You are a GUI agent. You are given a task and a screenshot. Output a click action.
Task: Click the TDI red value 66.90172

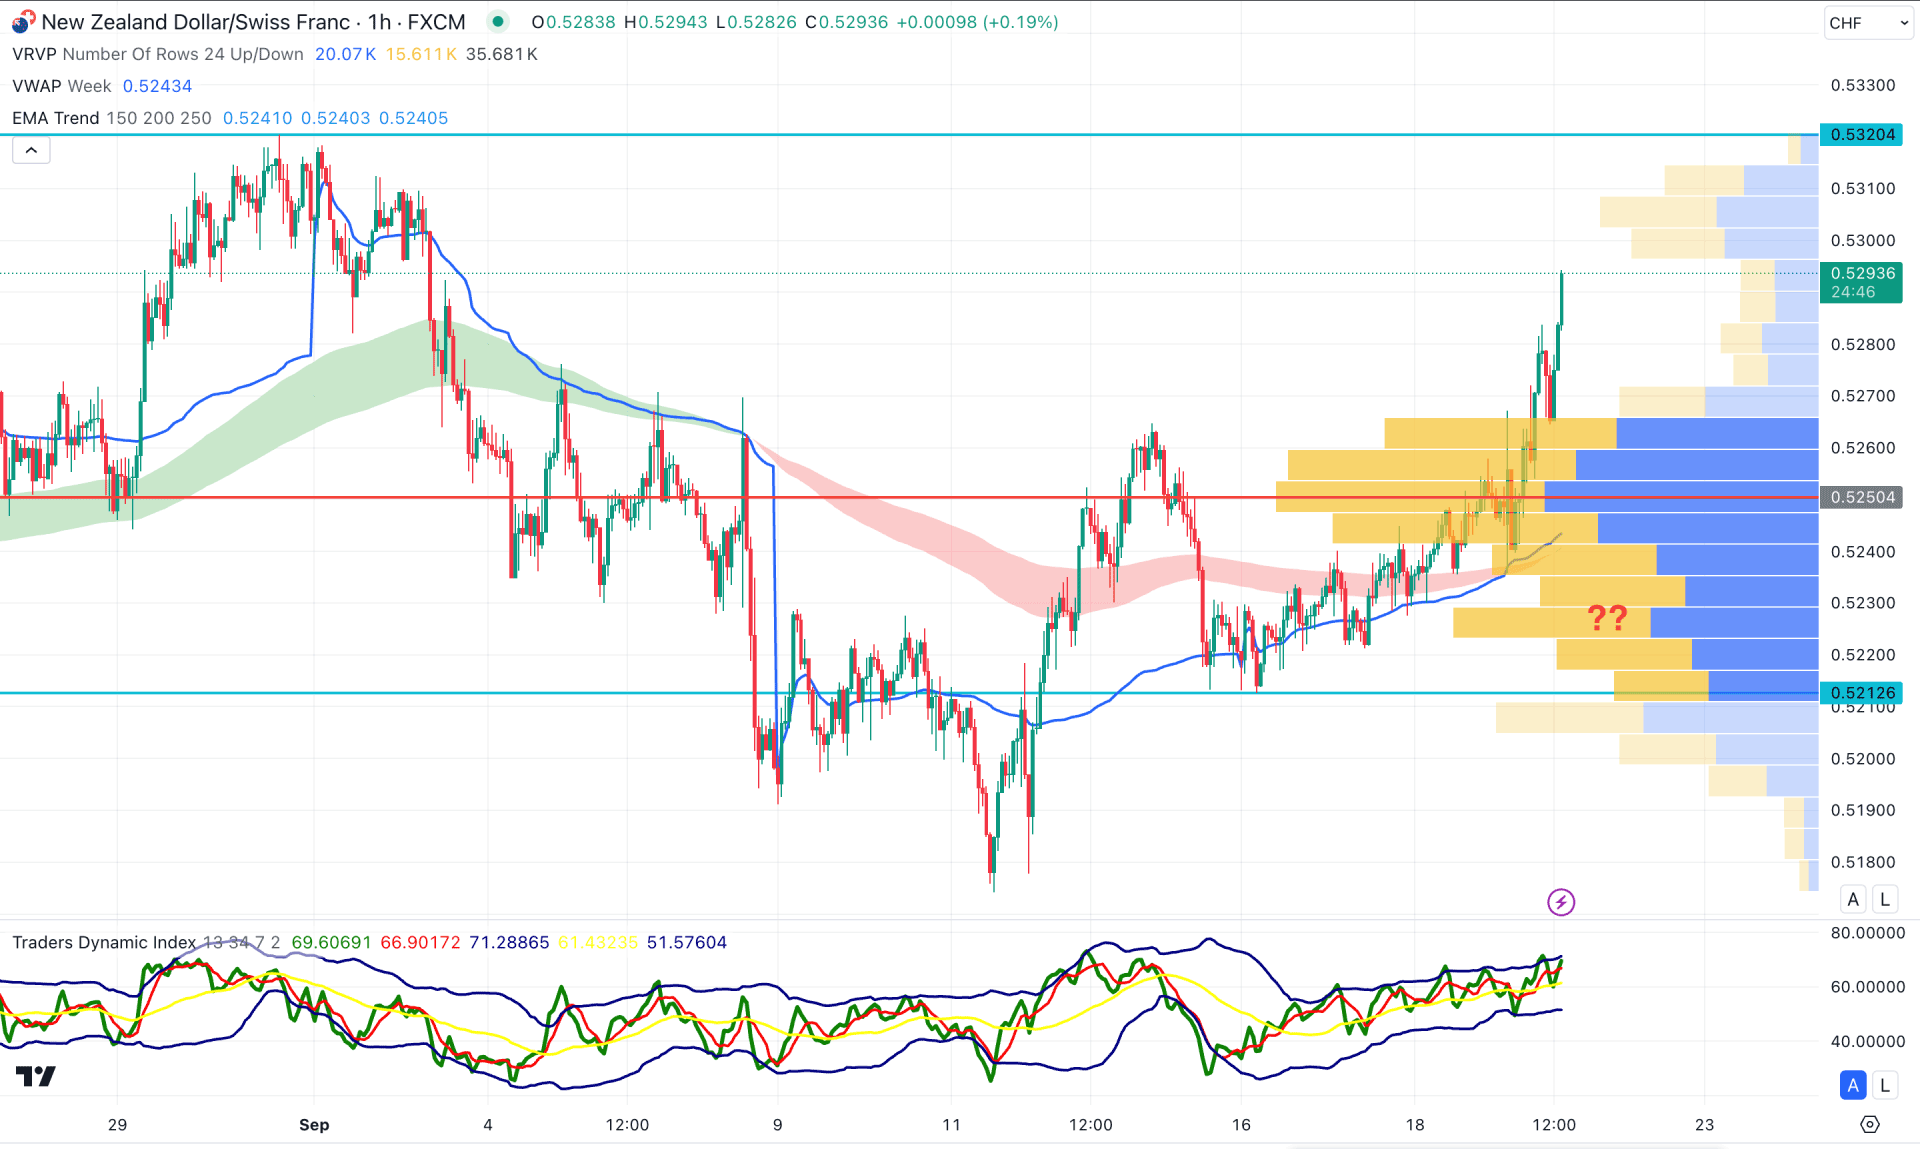(420, 942)
